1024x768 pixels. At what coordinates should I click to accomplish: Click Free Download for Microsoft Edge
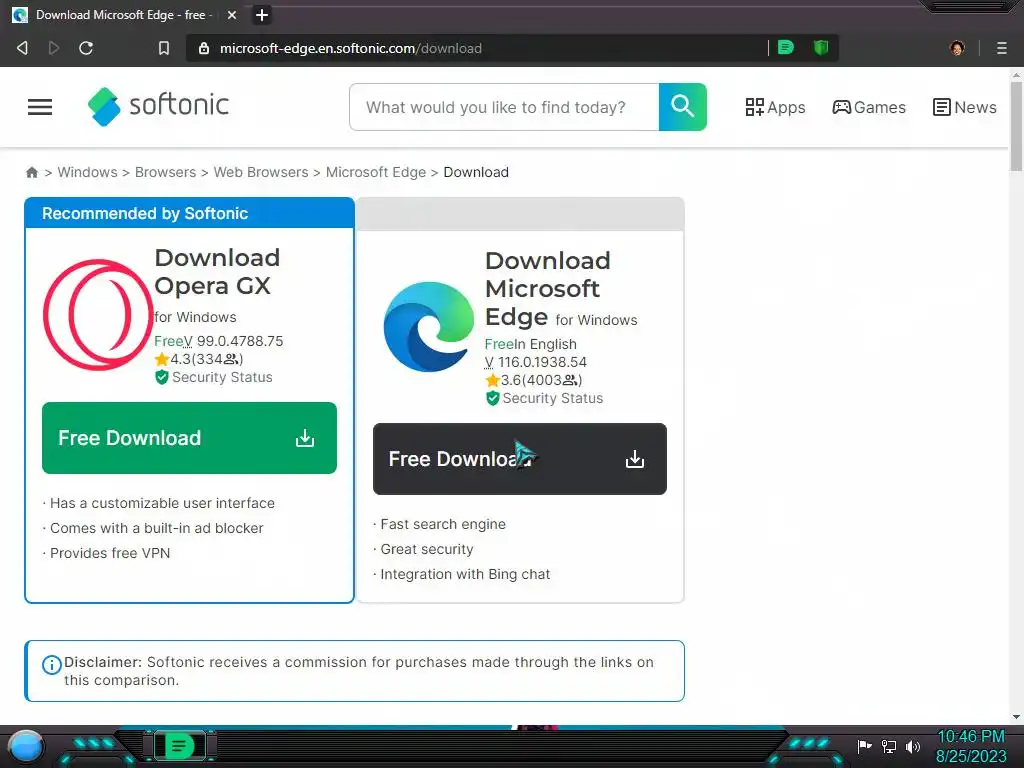(520, 459)
